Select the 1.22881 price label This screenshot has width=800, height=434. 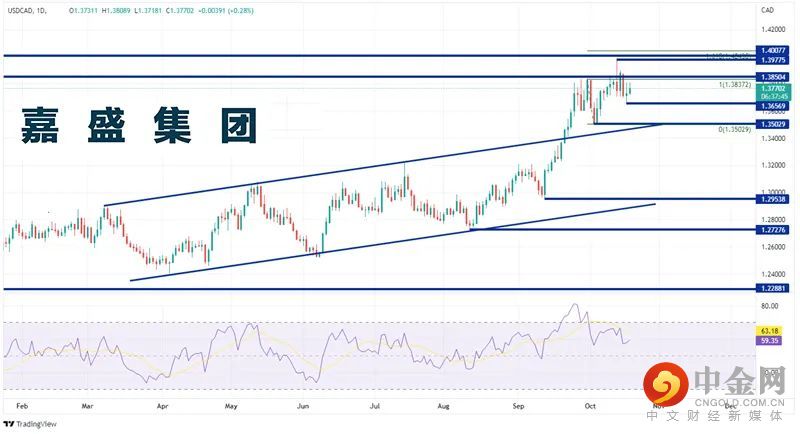773,289
